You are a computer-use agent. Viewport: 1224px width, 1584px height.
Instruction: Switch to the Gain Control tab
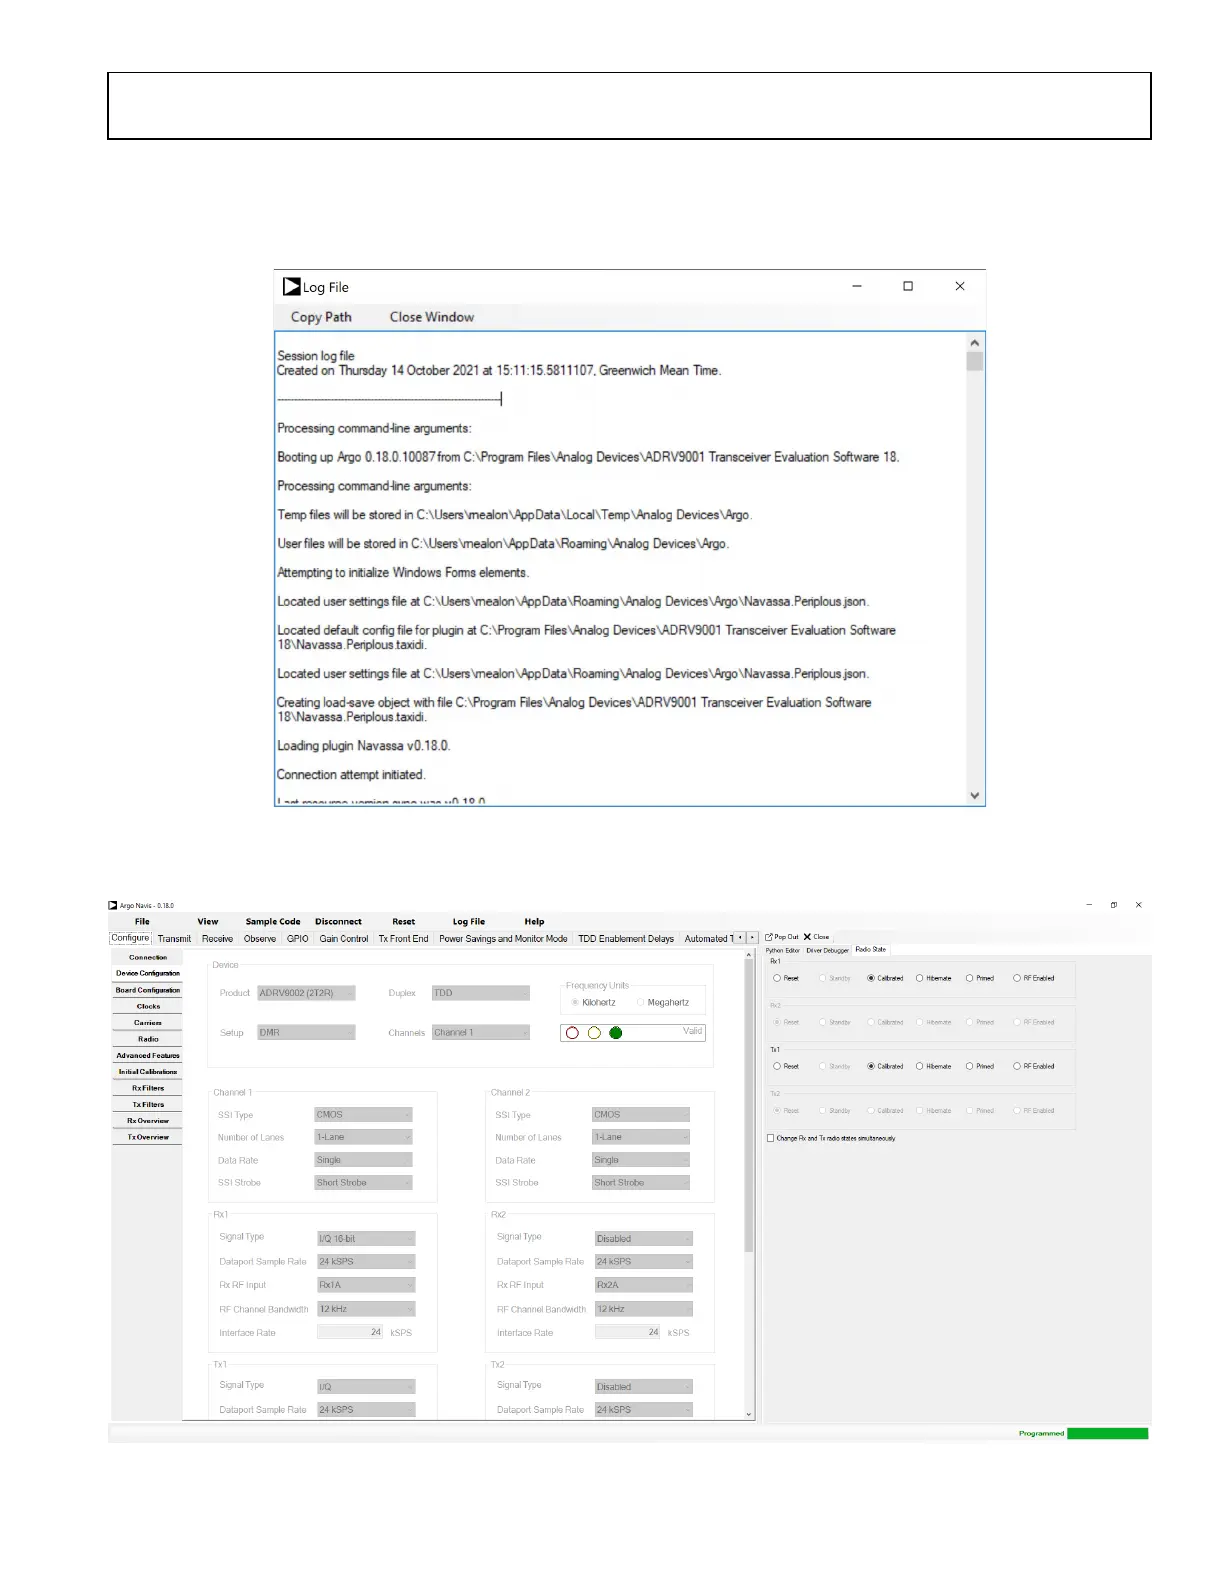(344, 939)
